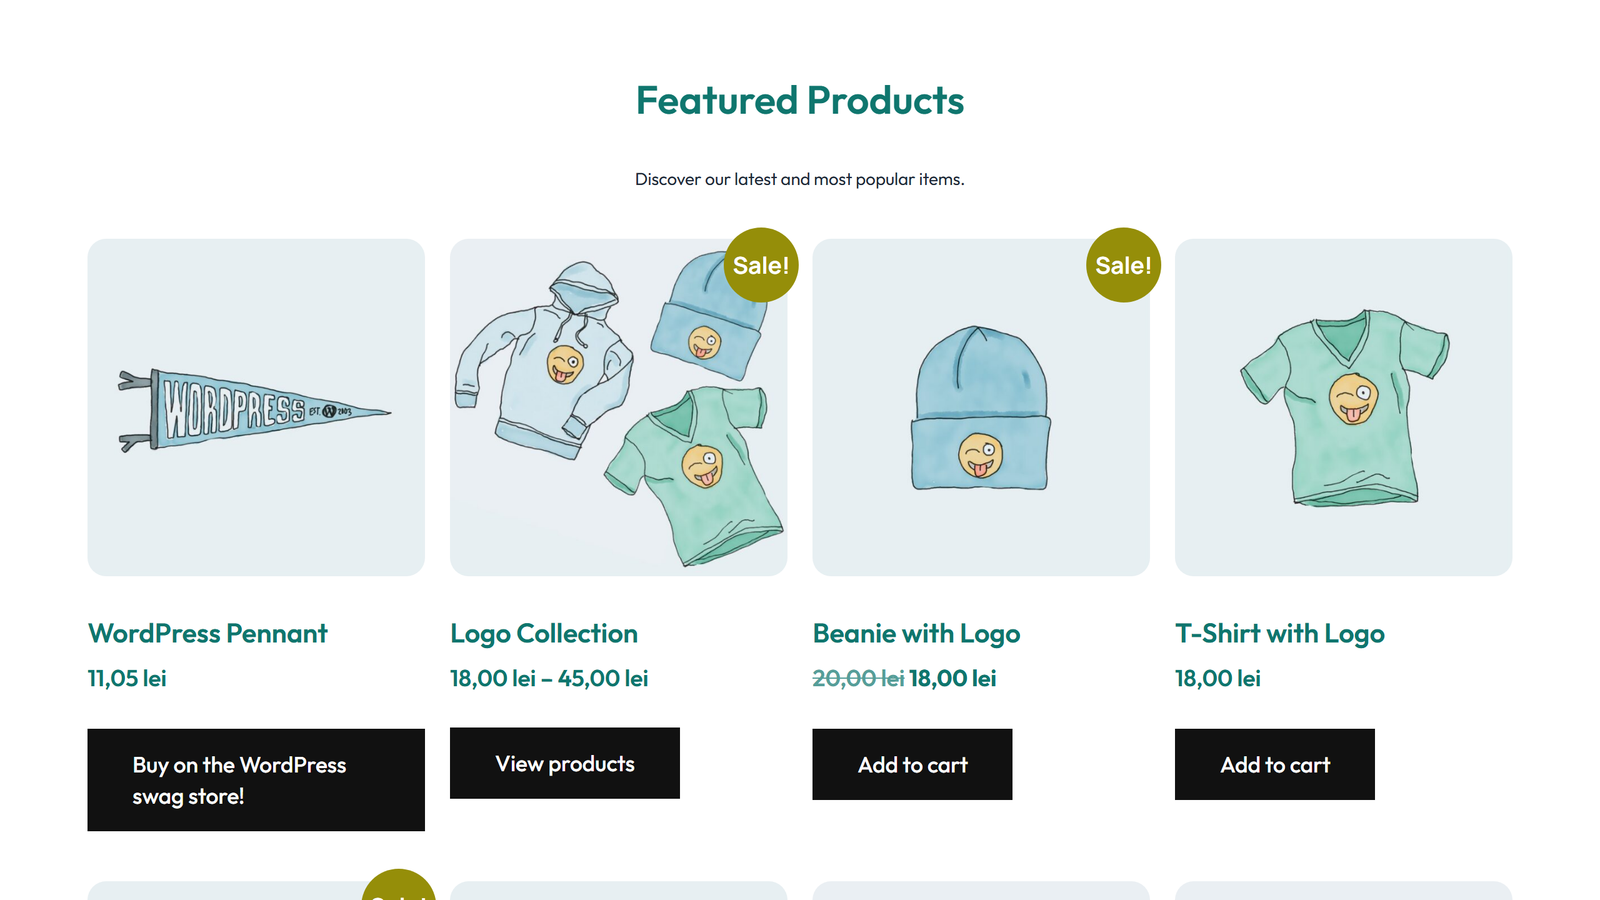1600x900 pixels.
Task: Open the Logo Collection product page
Action: click(x=543, y=633)
